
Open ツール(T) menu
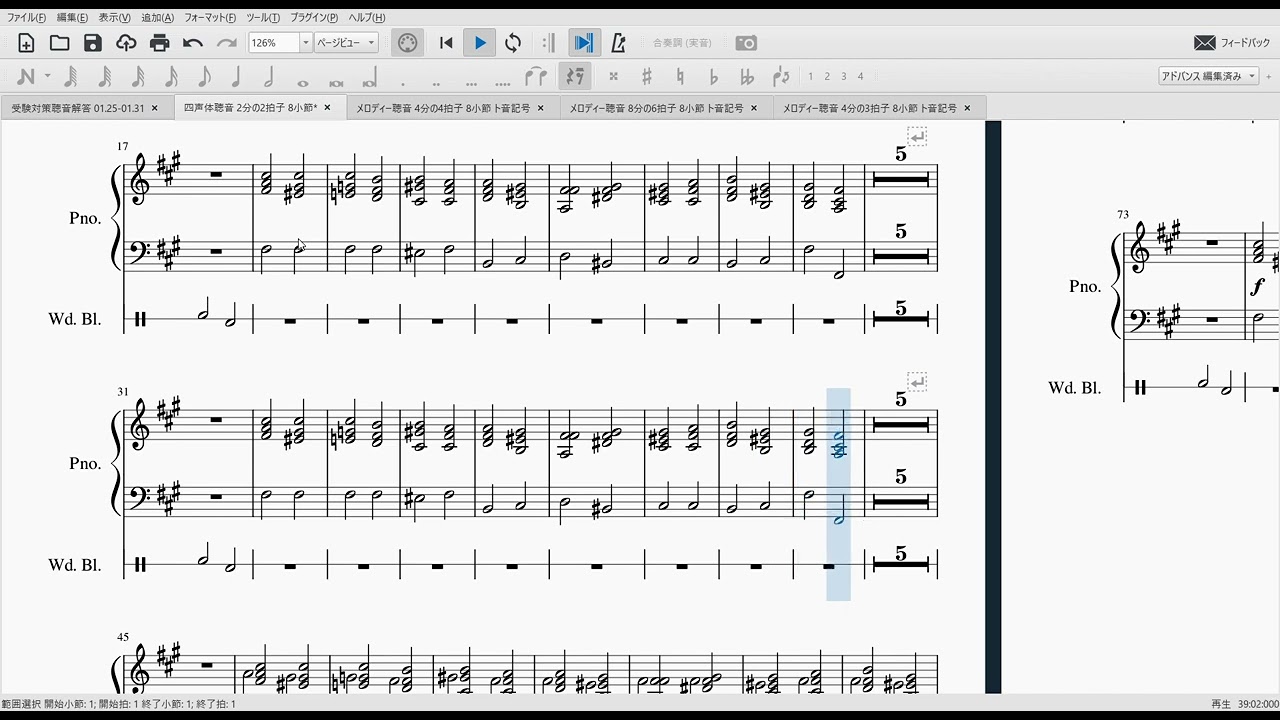click(x=263, y=18)
